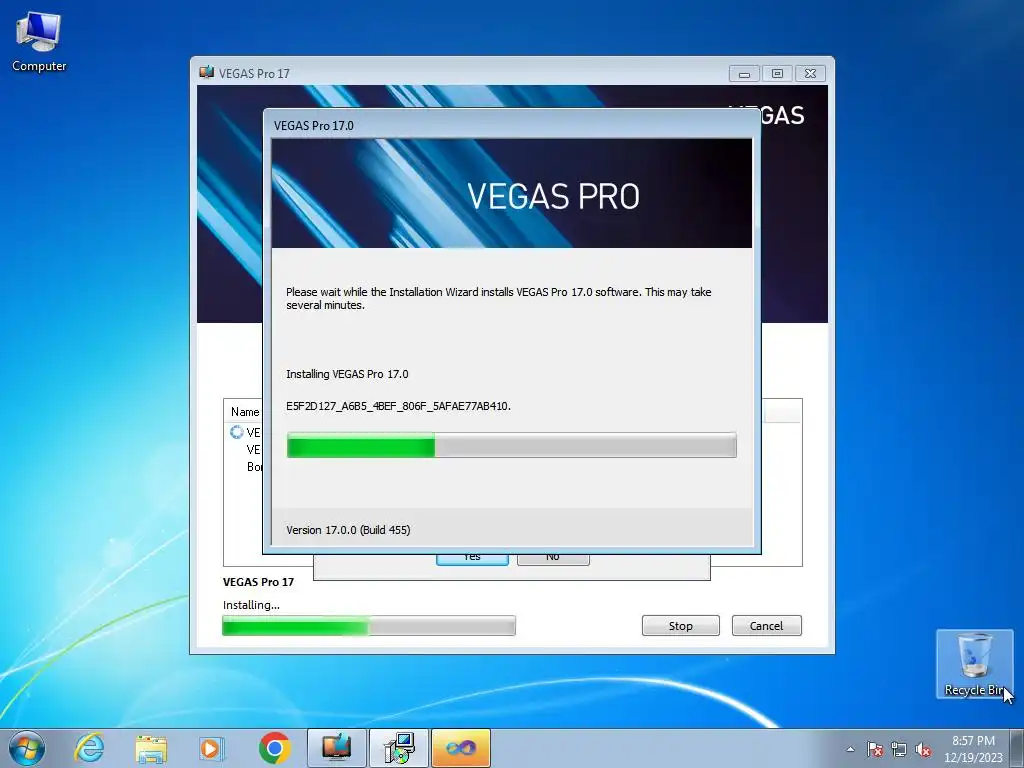Image resolution: width=1024 pixels, height=768 pixels.
Task: Click the VEGAS Pro 17.0 dialog title
Action: [x=313, y=125]
